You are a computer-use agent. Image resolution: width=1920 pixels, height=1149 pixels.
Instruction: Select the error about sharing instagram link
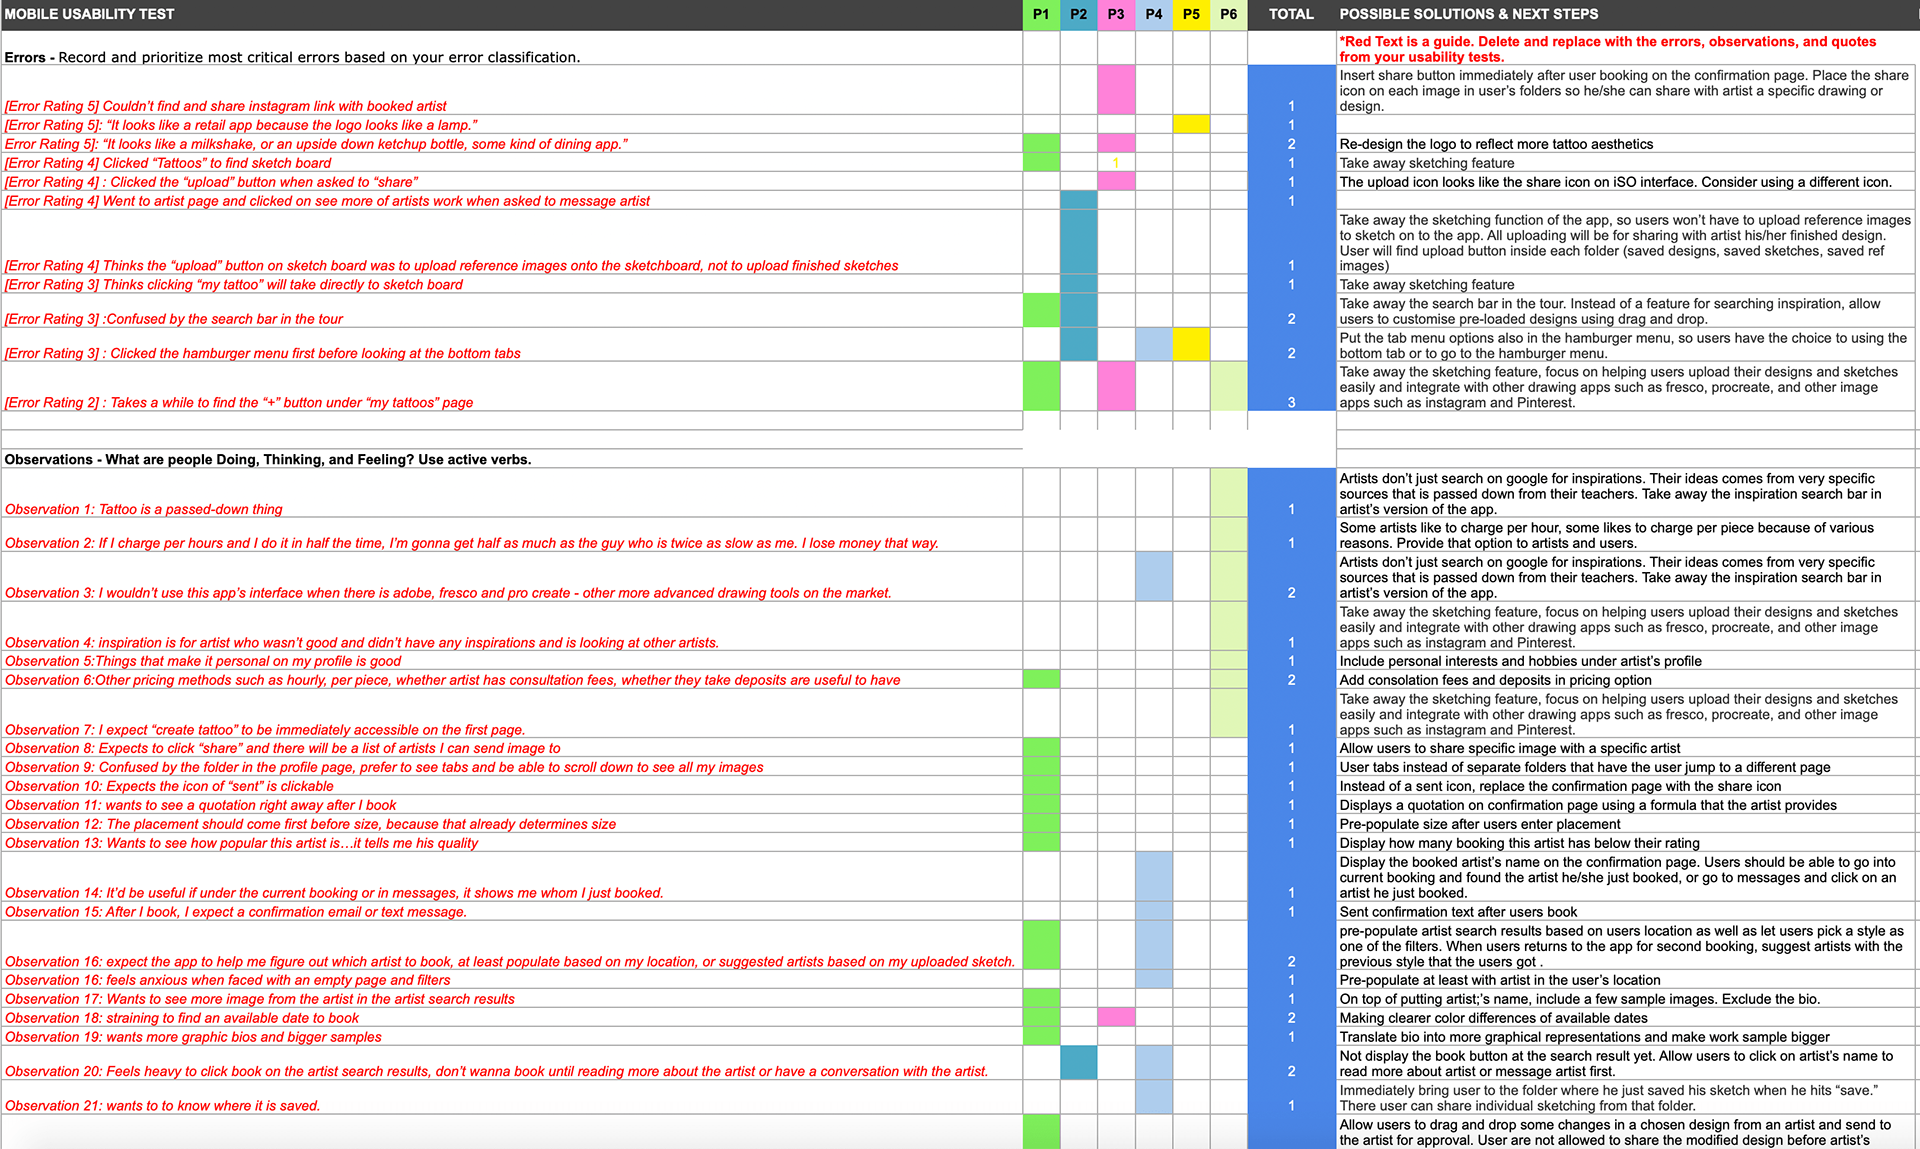point(511,90)
